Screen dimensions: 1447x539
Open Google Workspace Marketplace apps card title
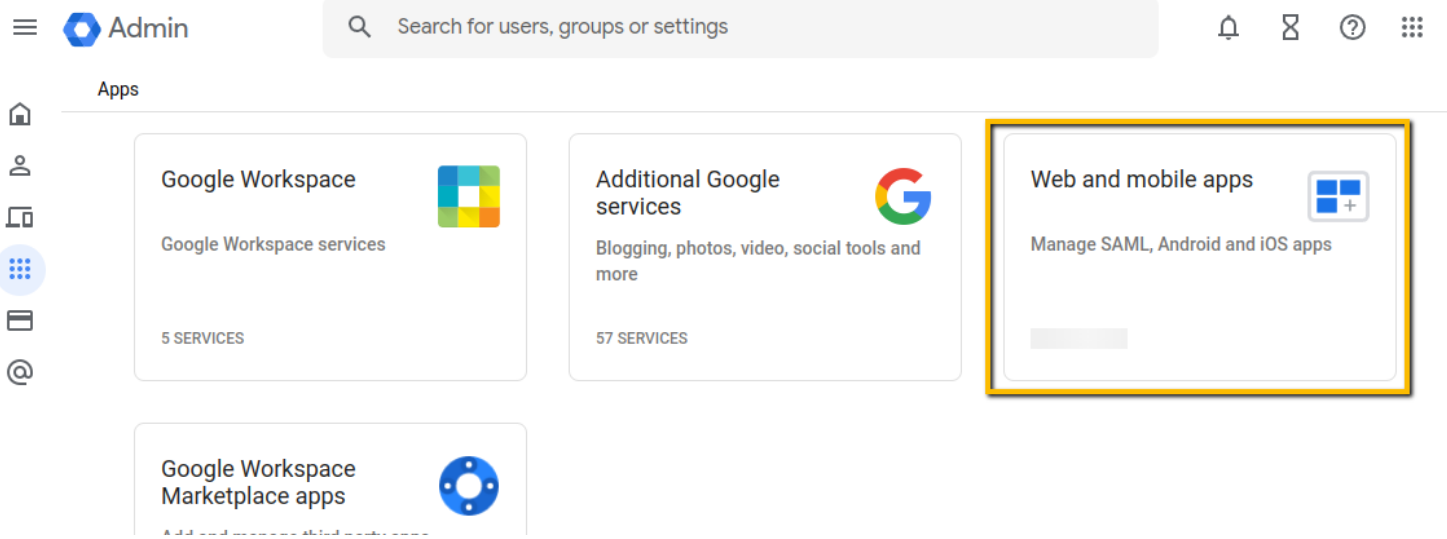coord(258,482)
